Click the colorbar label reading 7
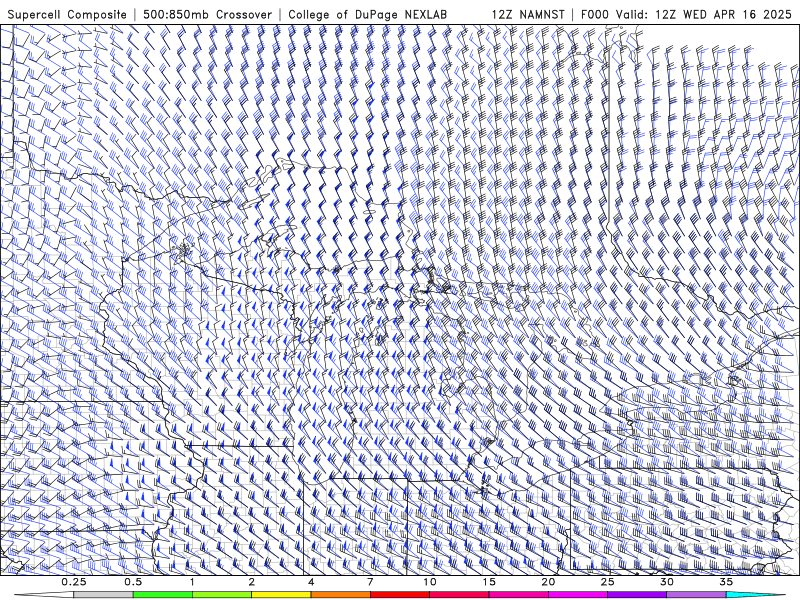 click(x=370, y=582)
